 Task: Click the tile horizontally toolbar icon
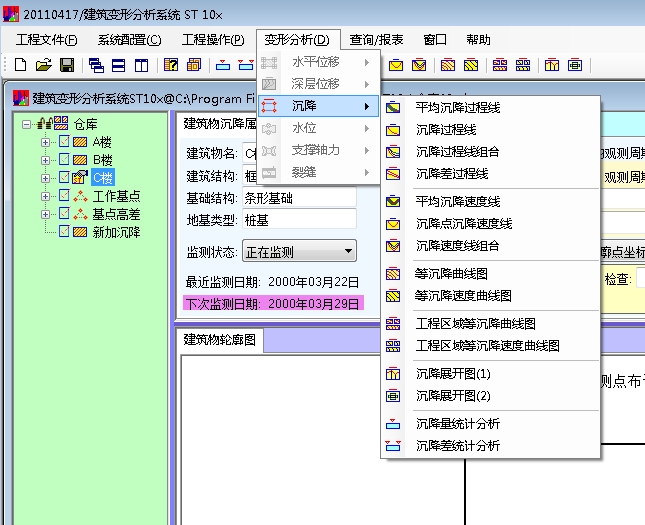coord(118,65)
